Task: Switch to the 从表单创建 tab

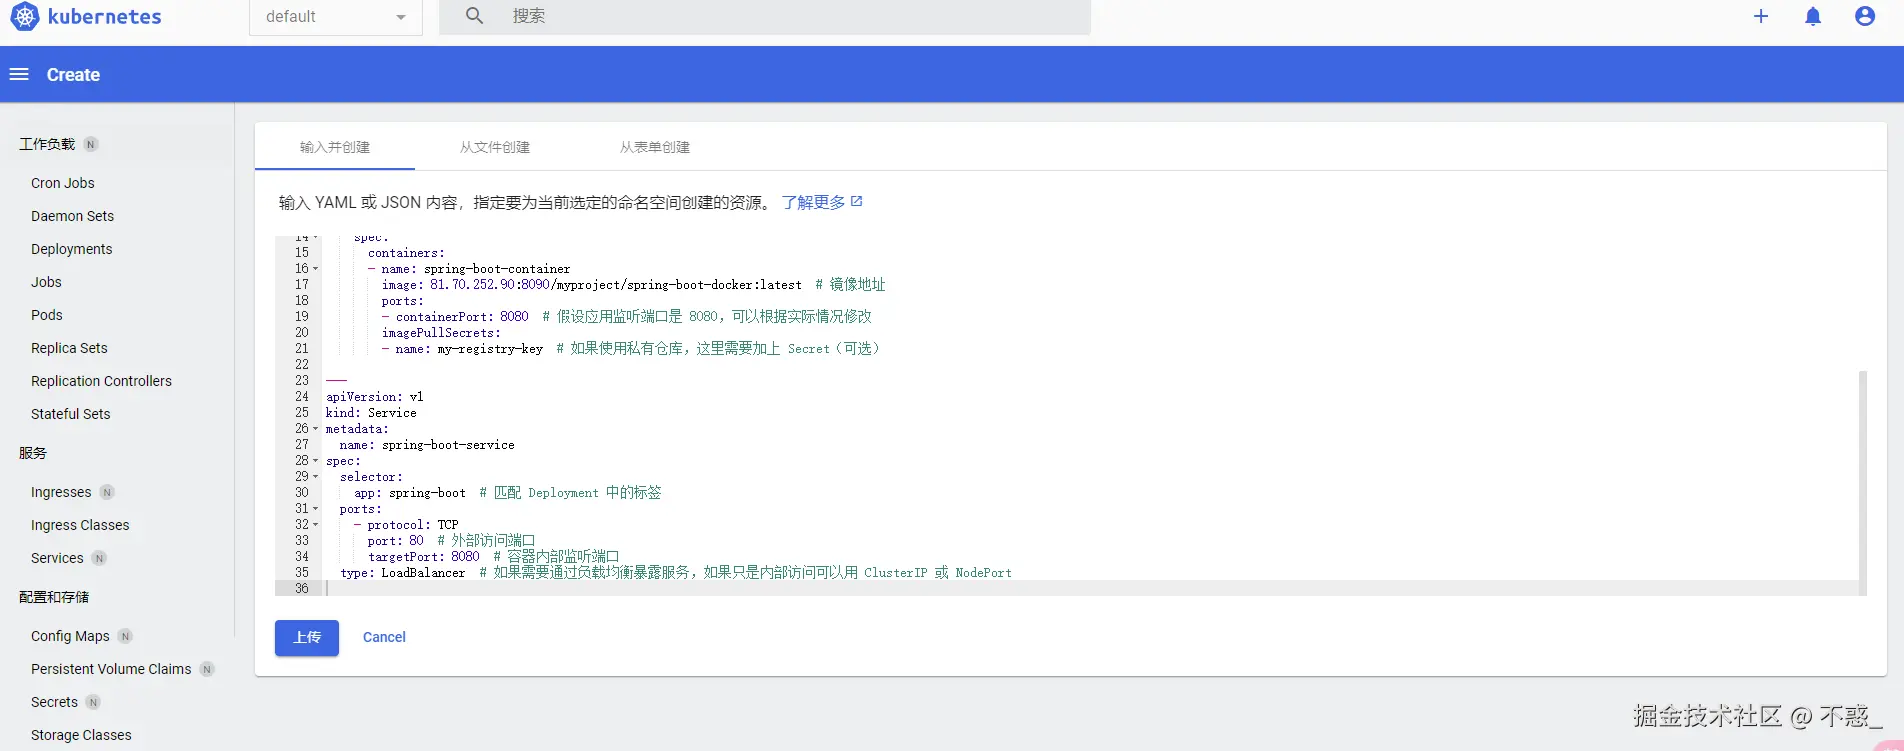Action: (x=655, y=147)
